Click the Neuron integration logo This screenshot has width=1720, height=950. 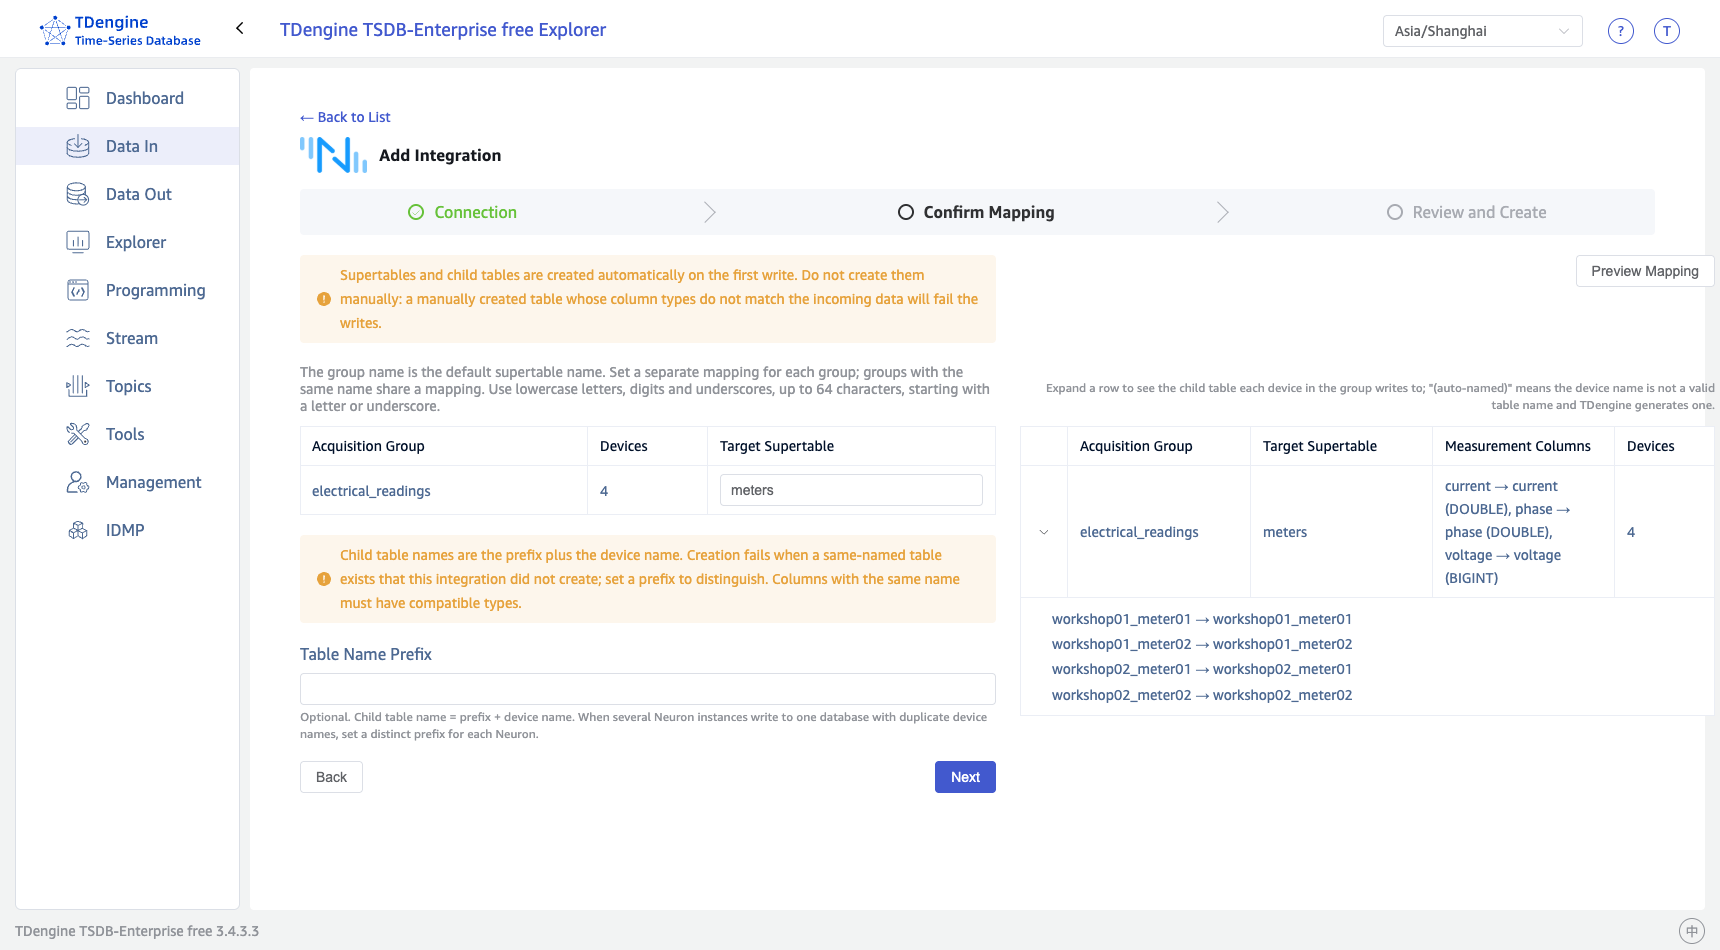pyautogui.click(x=334, y=155)
